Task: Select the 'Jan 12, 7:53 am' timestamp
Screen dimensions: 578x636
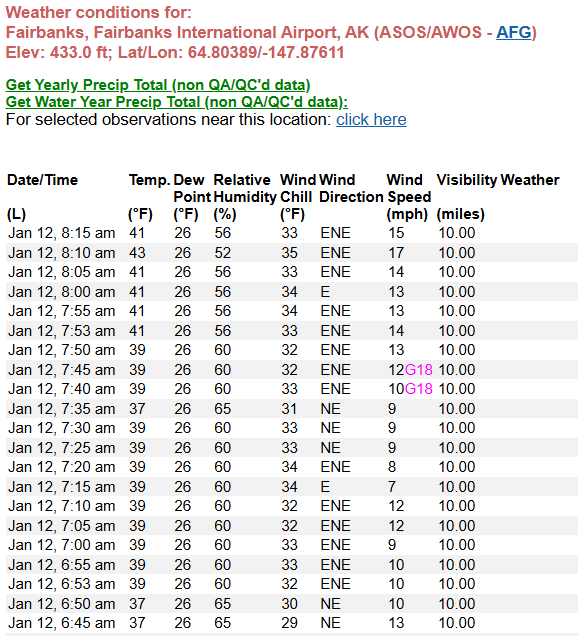Action: (x=62, y=331)
